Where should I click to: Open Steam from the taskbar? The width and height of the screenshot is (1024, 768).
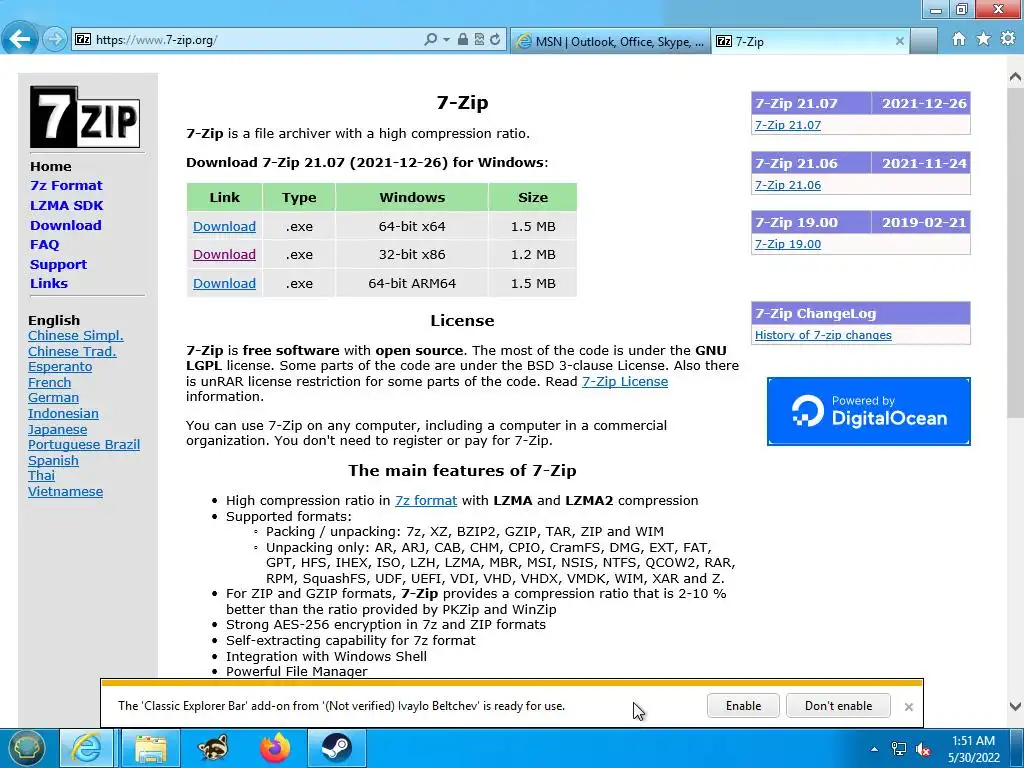coord(336,748)
